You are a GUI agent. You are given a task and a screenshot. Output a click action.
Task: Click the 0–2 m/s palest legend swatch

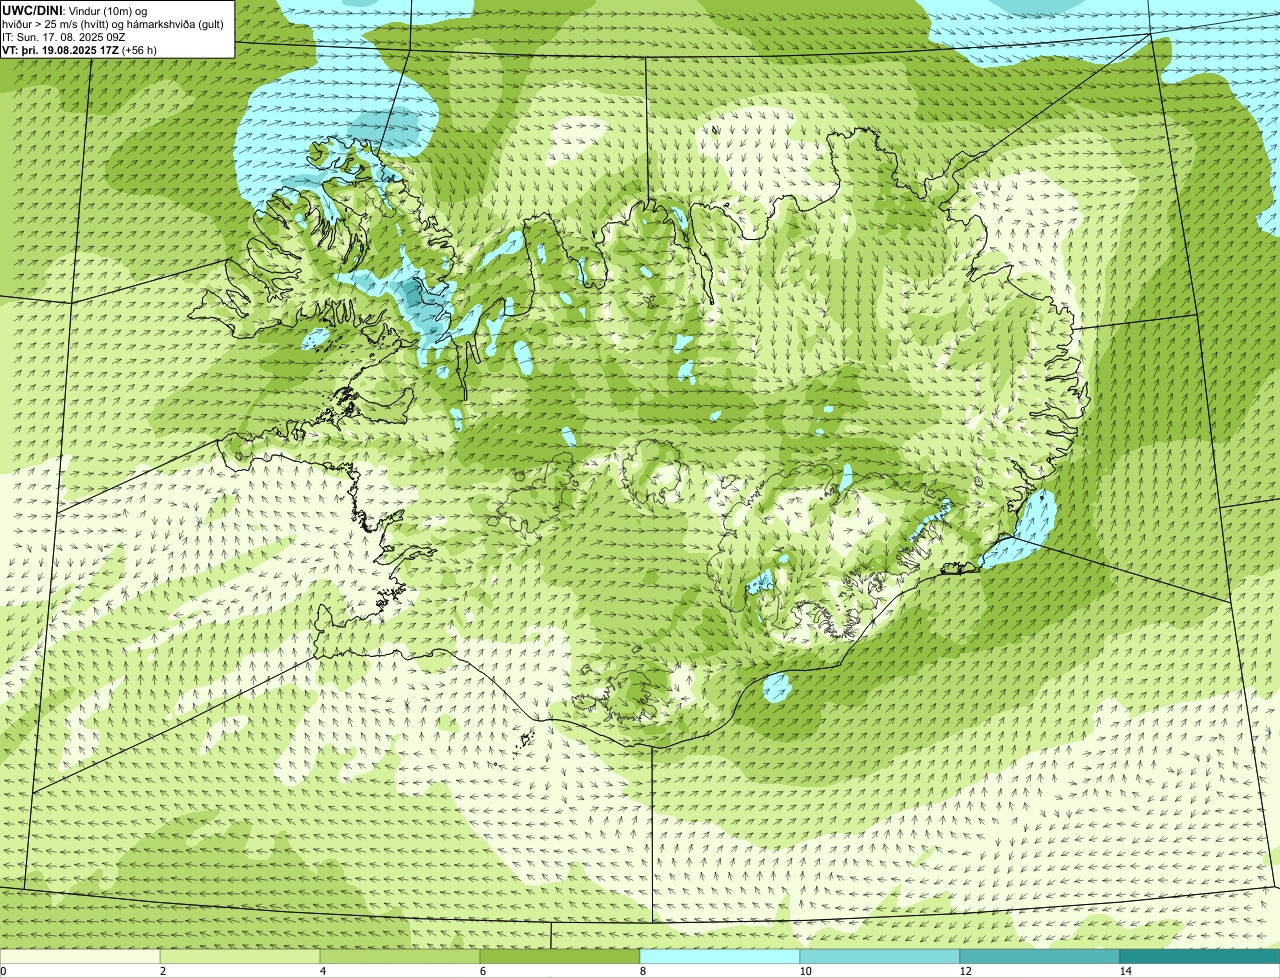tap(80, 956)
